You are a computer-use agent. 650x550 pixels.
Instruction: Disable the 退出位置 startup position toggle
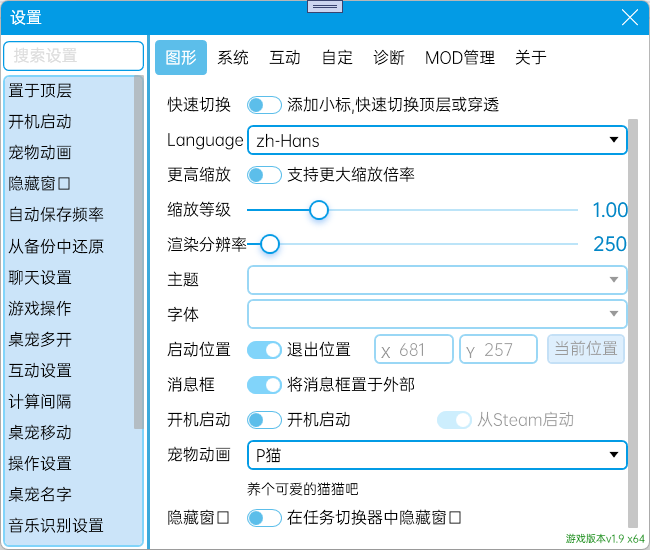[264, 350]
